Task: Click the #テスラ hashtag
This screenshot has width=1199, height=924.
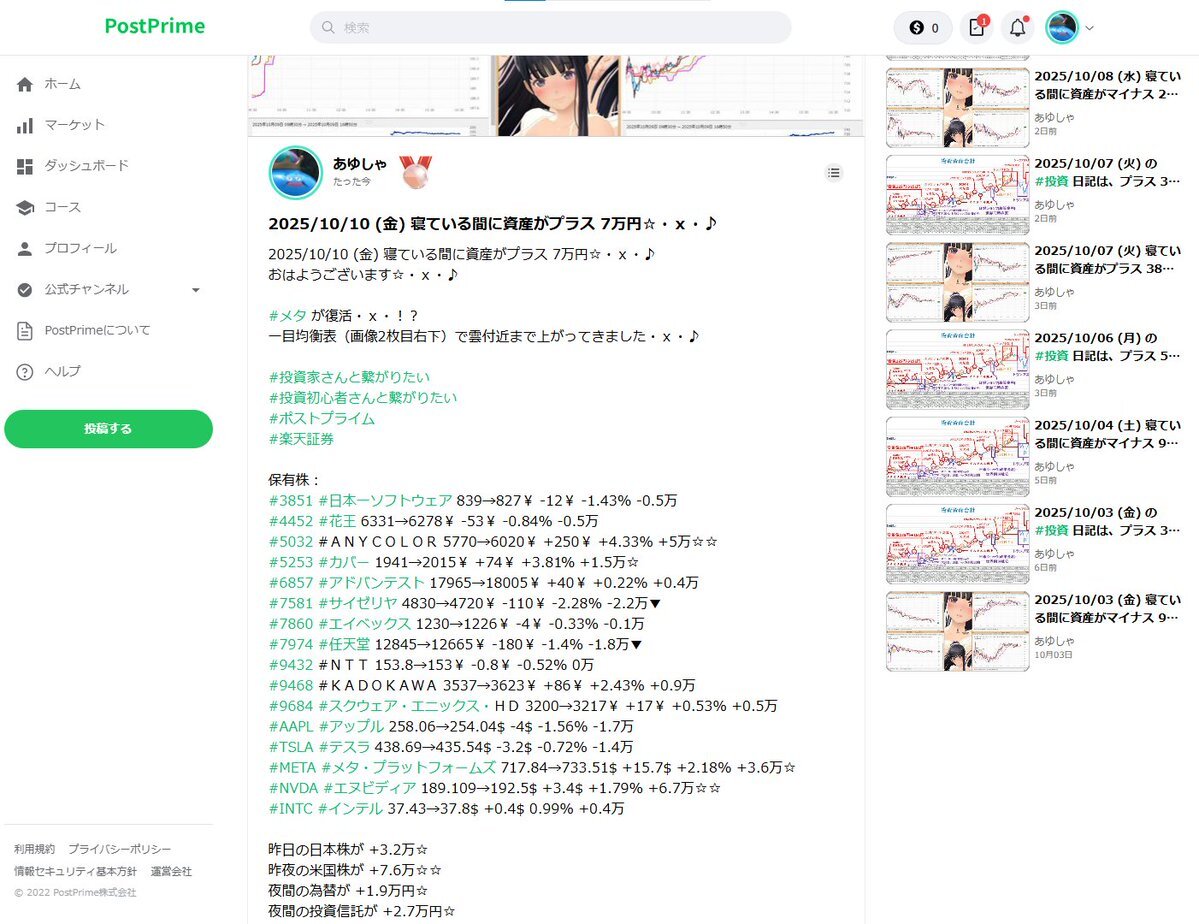Action: click(344, 747)
